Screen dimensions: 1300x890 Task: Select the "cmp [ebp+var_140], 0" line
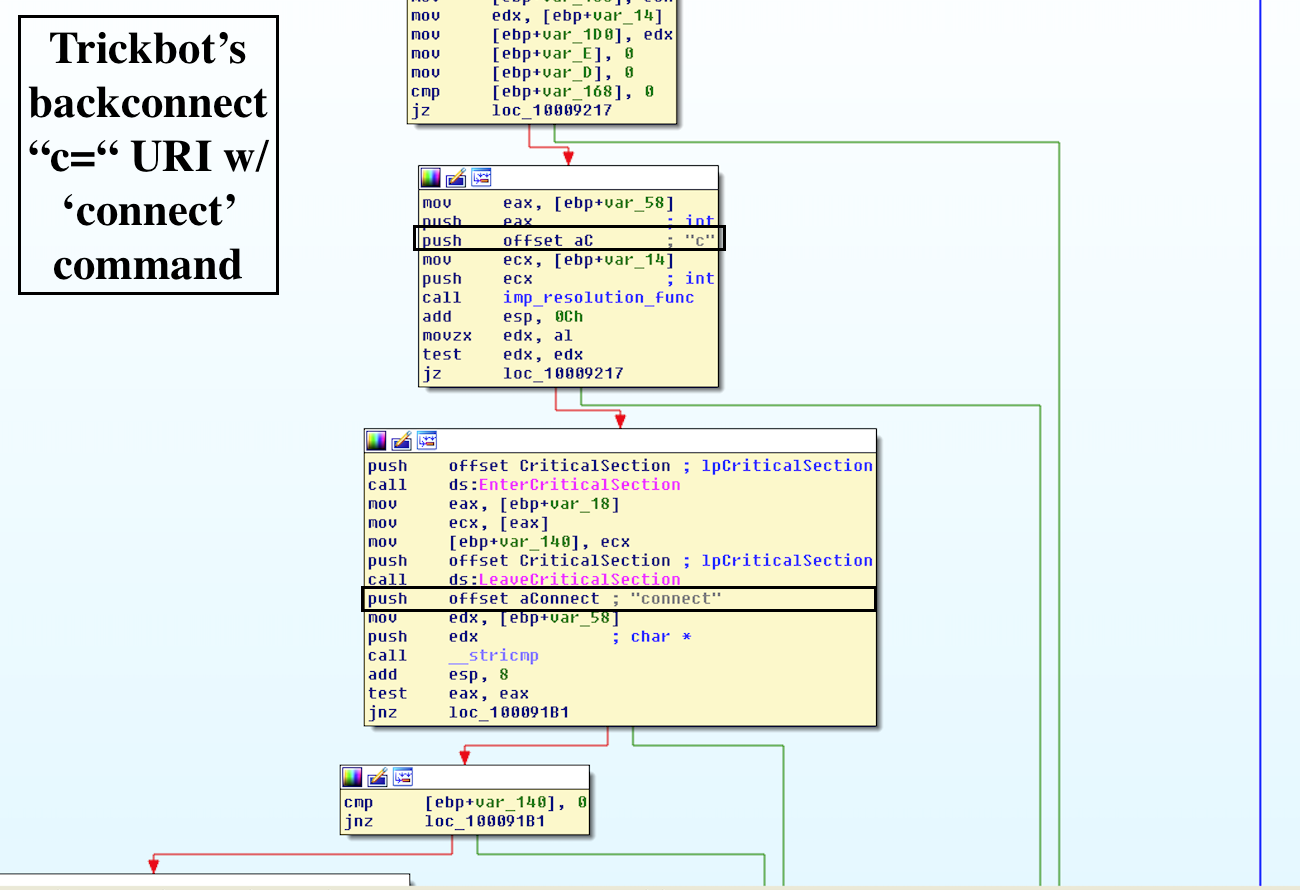point(465,802)
